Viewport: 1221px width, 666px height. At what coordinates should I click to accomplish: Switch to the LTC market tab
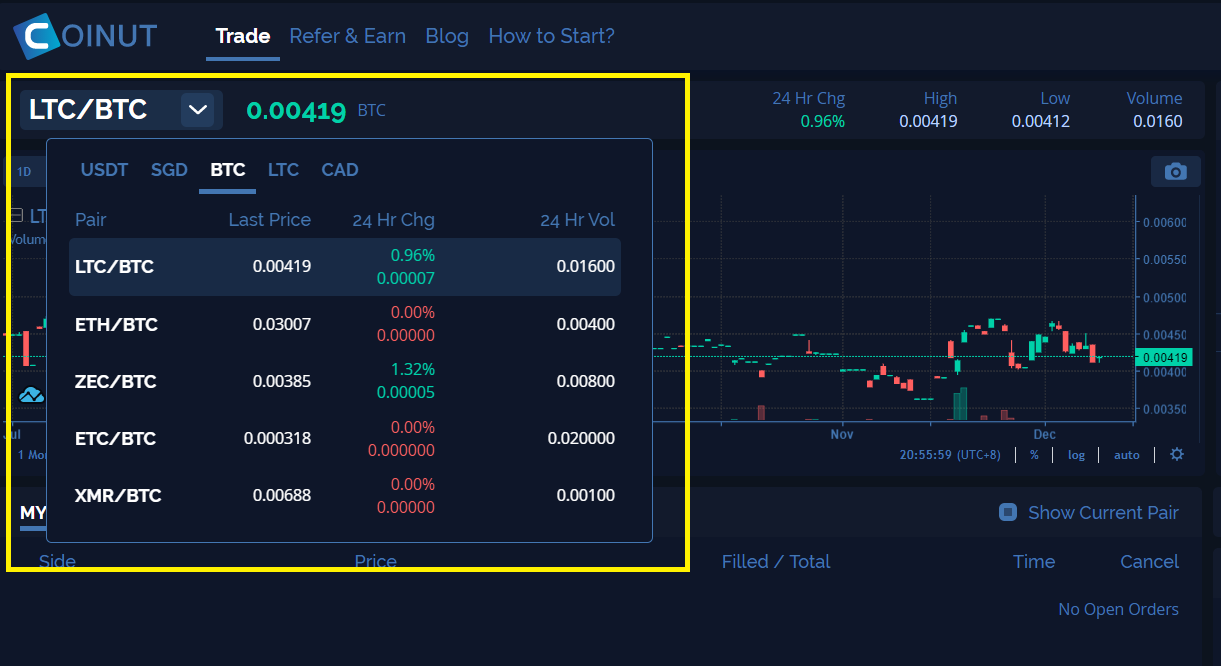coord(283,170)
